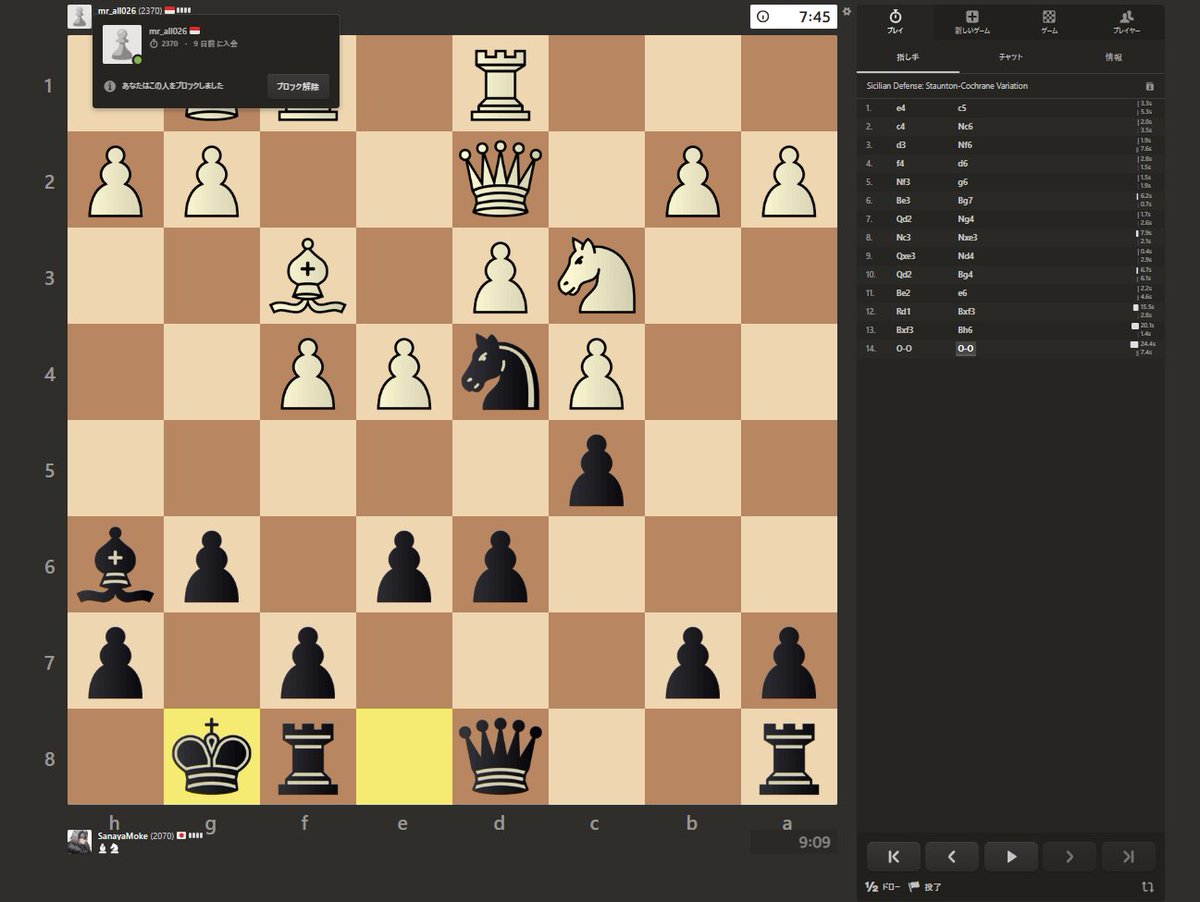Open the board settings gear icon
1200x902 pixels.
(x=847, y=12)
